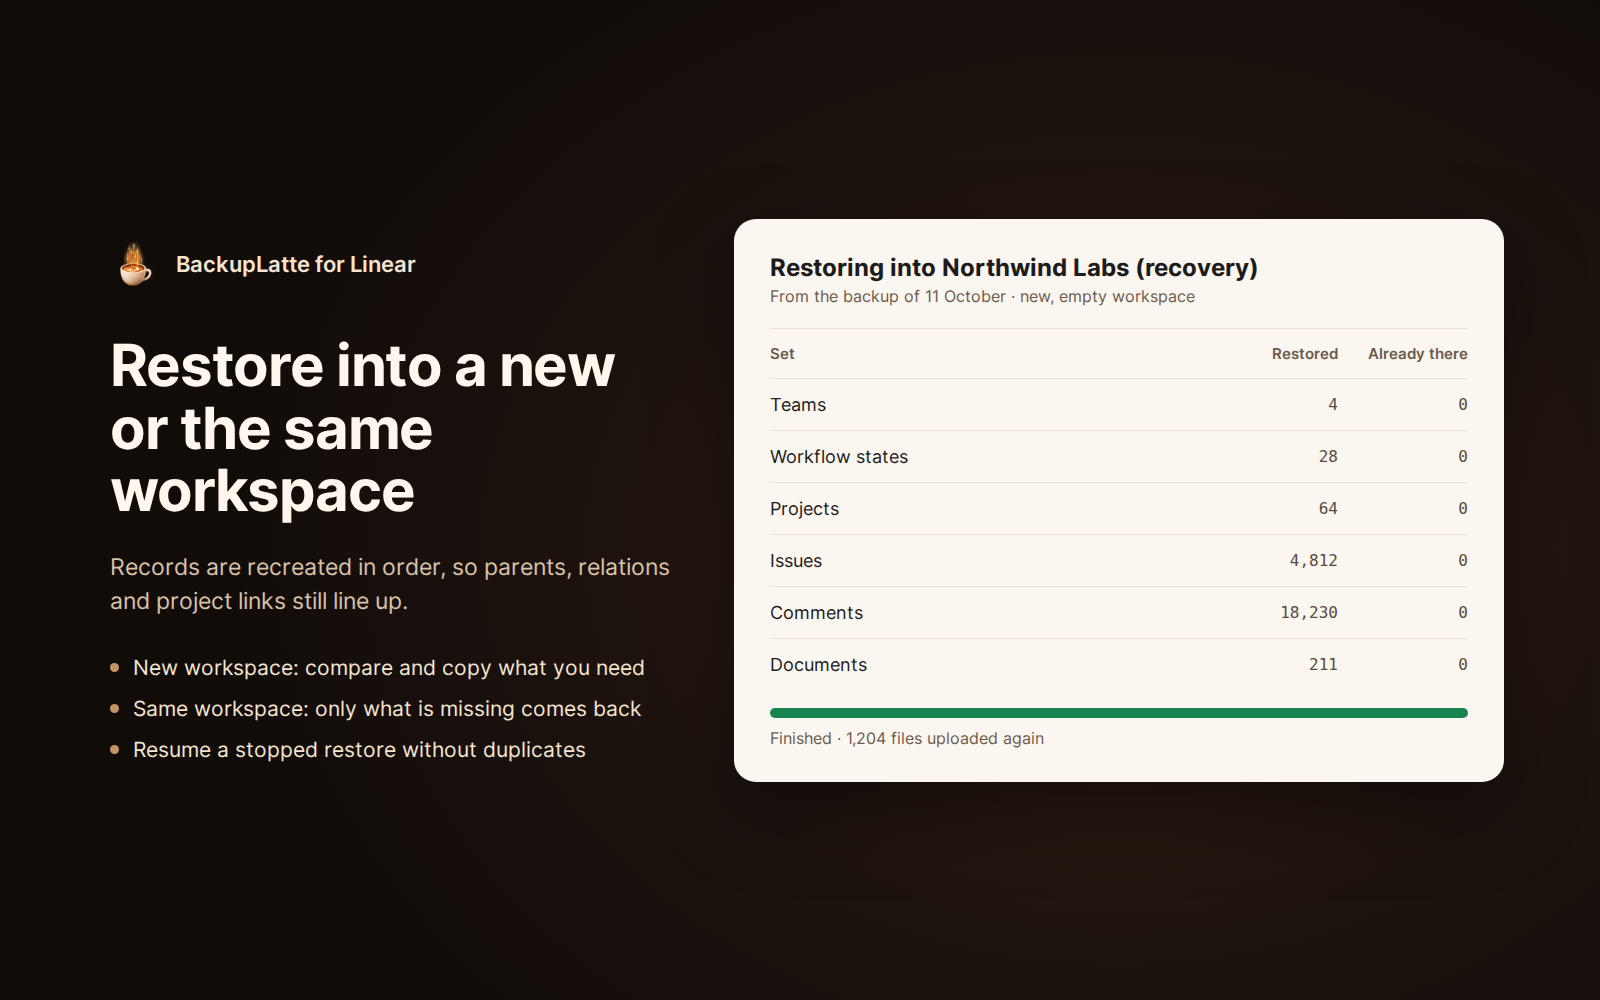Image resolution: width=1600 pixels, height=1000 pixels.
Task: Click the 'BackupLatte for Linear' brand name
Action: pyautogui.click(x=296, y=264)
